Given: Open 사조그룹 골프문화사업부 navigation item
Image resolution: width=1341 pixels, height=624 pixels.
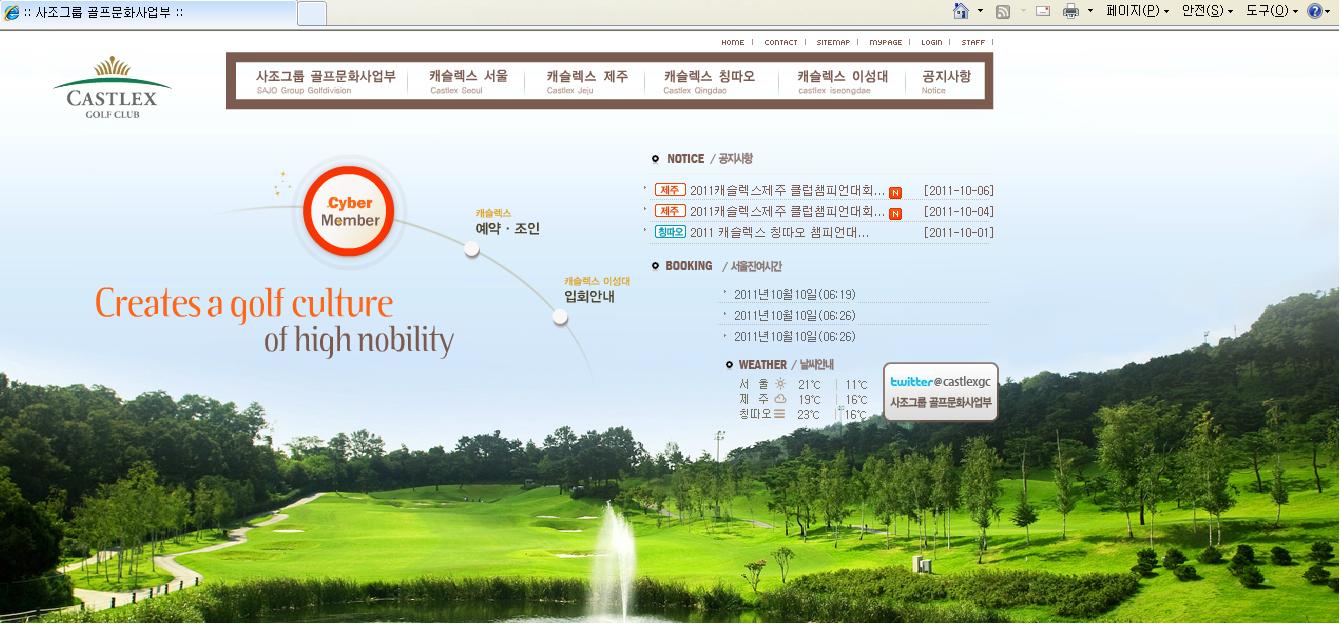Looking at the screenshot, I should coord(326,82).
